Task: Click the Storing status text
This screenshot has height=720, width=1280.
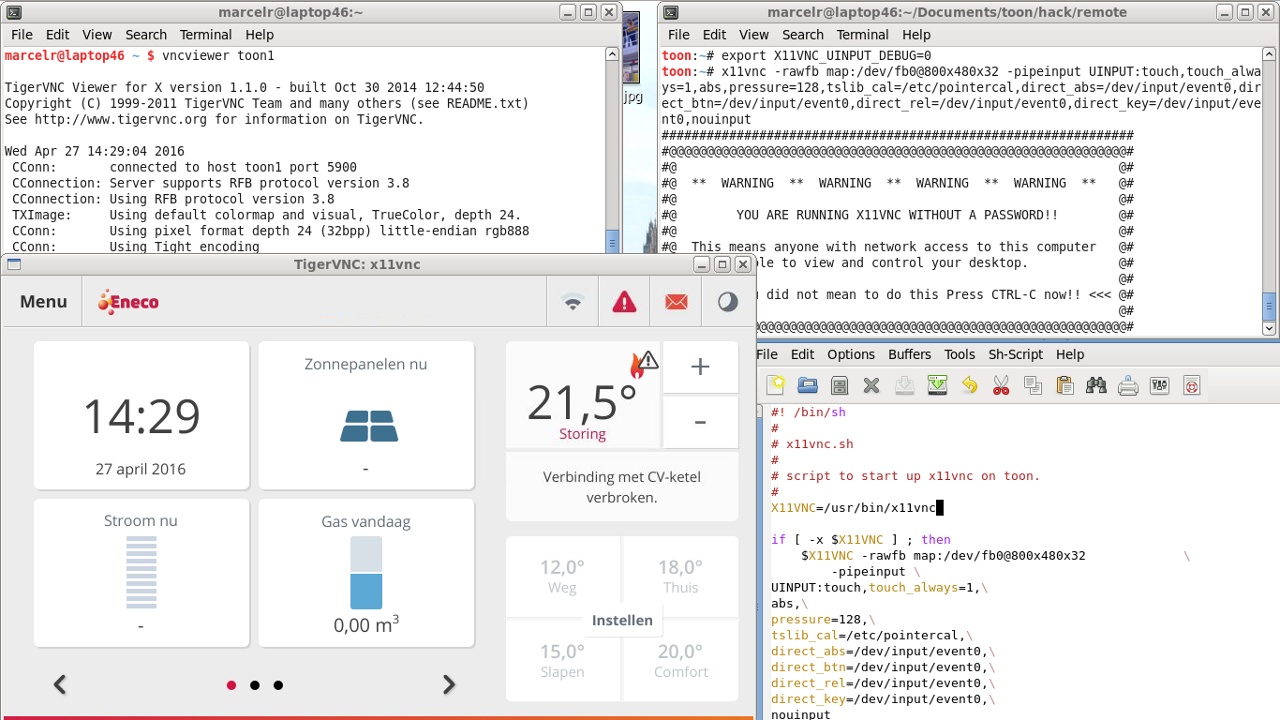Action: coord(582,434)
